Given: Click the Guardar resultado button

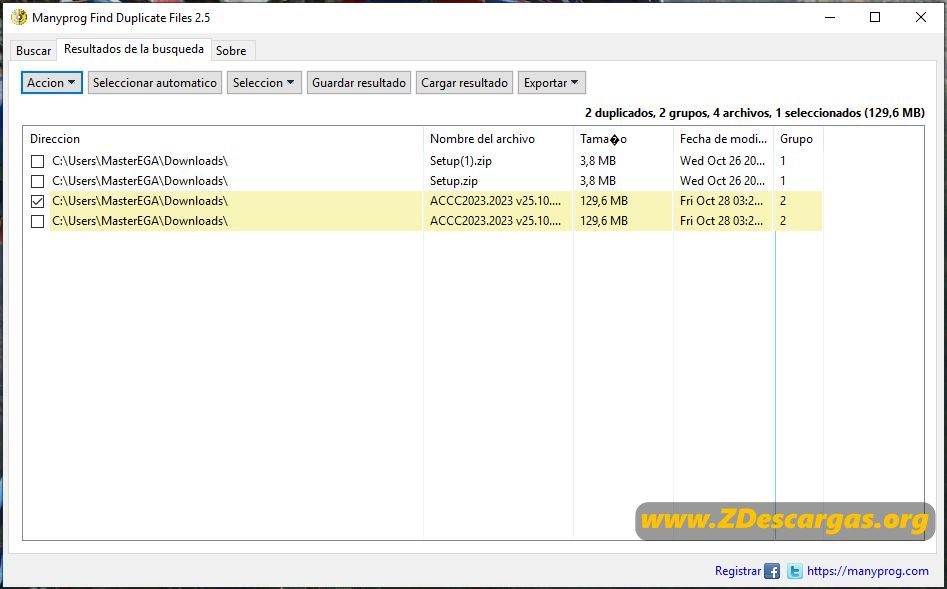Looking at the screenshot, I should [359, 83].
